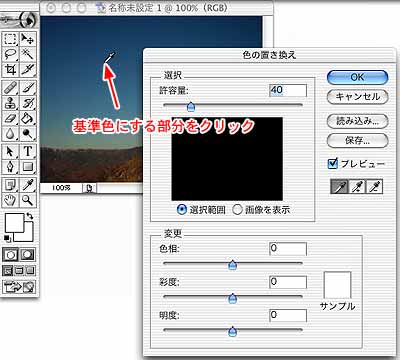Select the Notes tool
The height and width of the screenshot is (360, 400).
pos(10,185)
